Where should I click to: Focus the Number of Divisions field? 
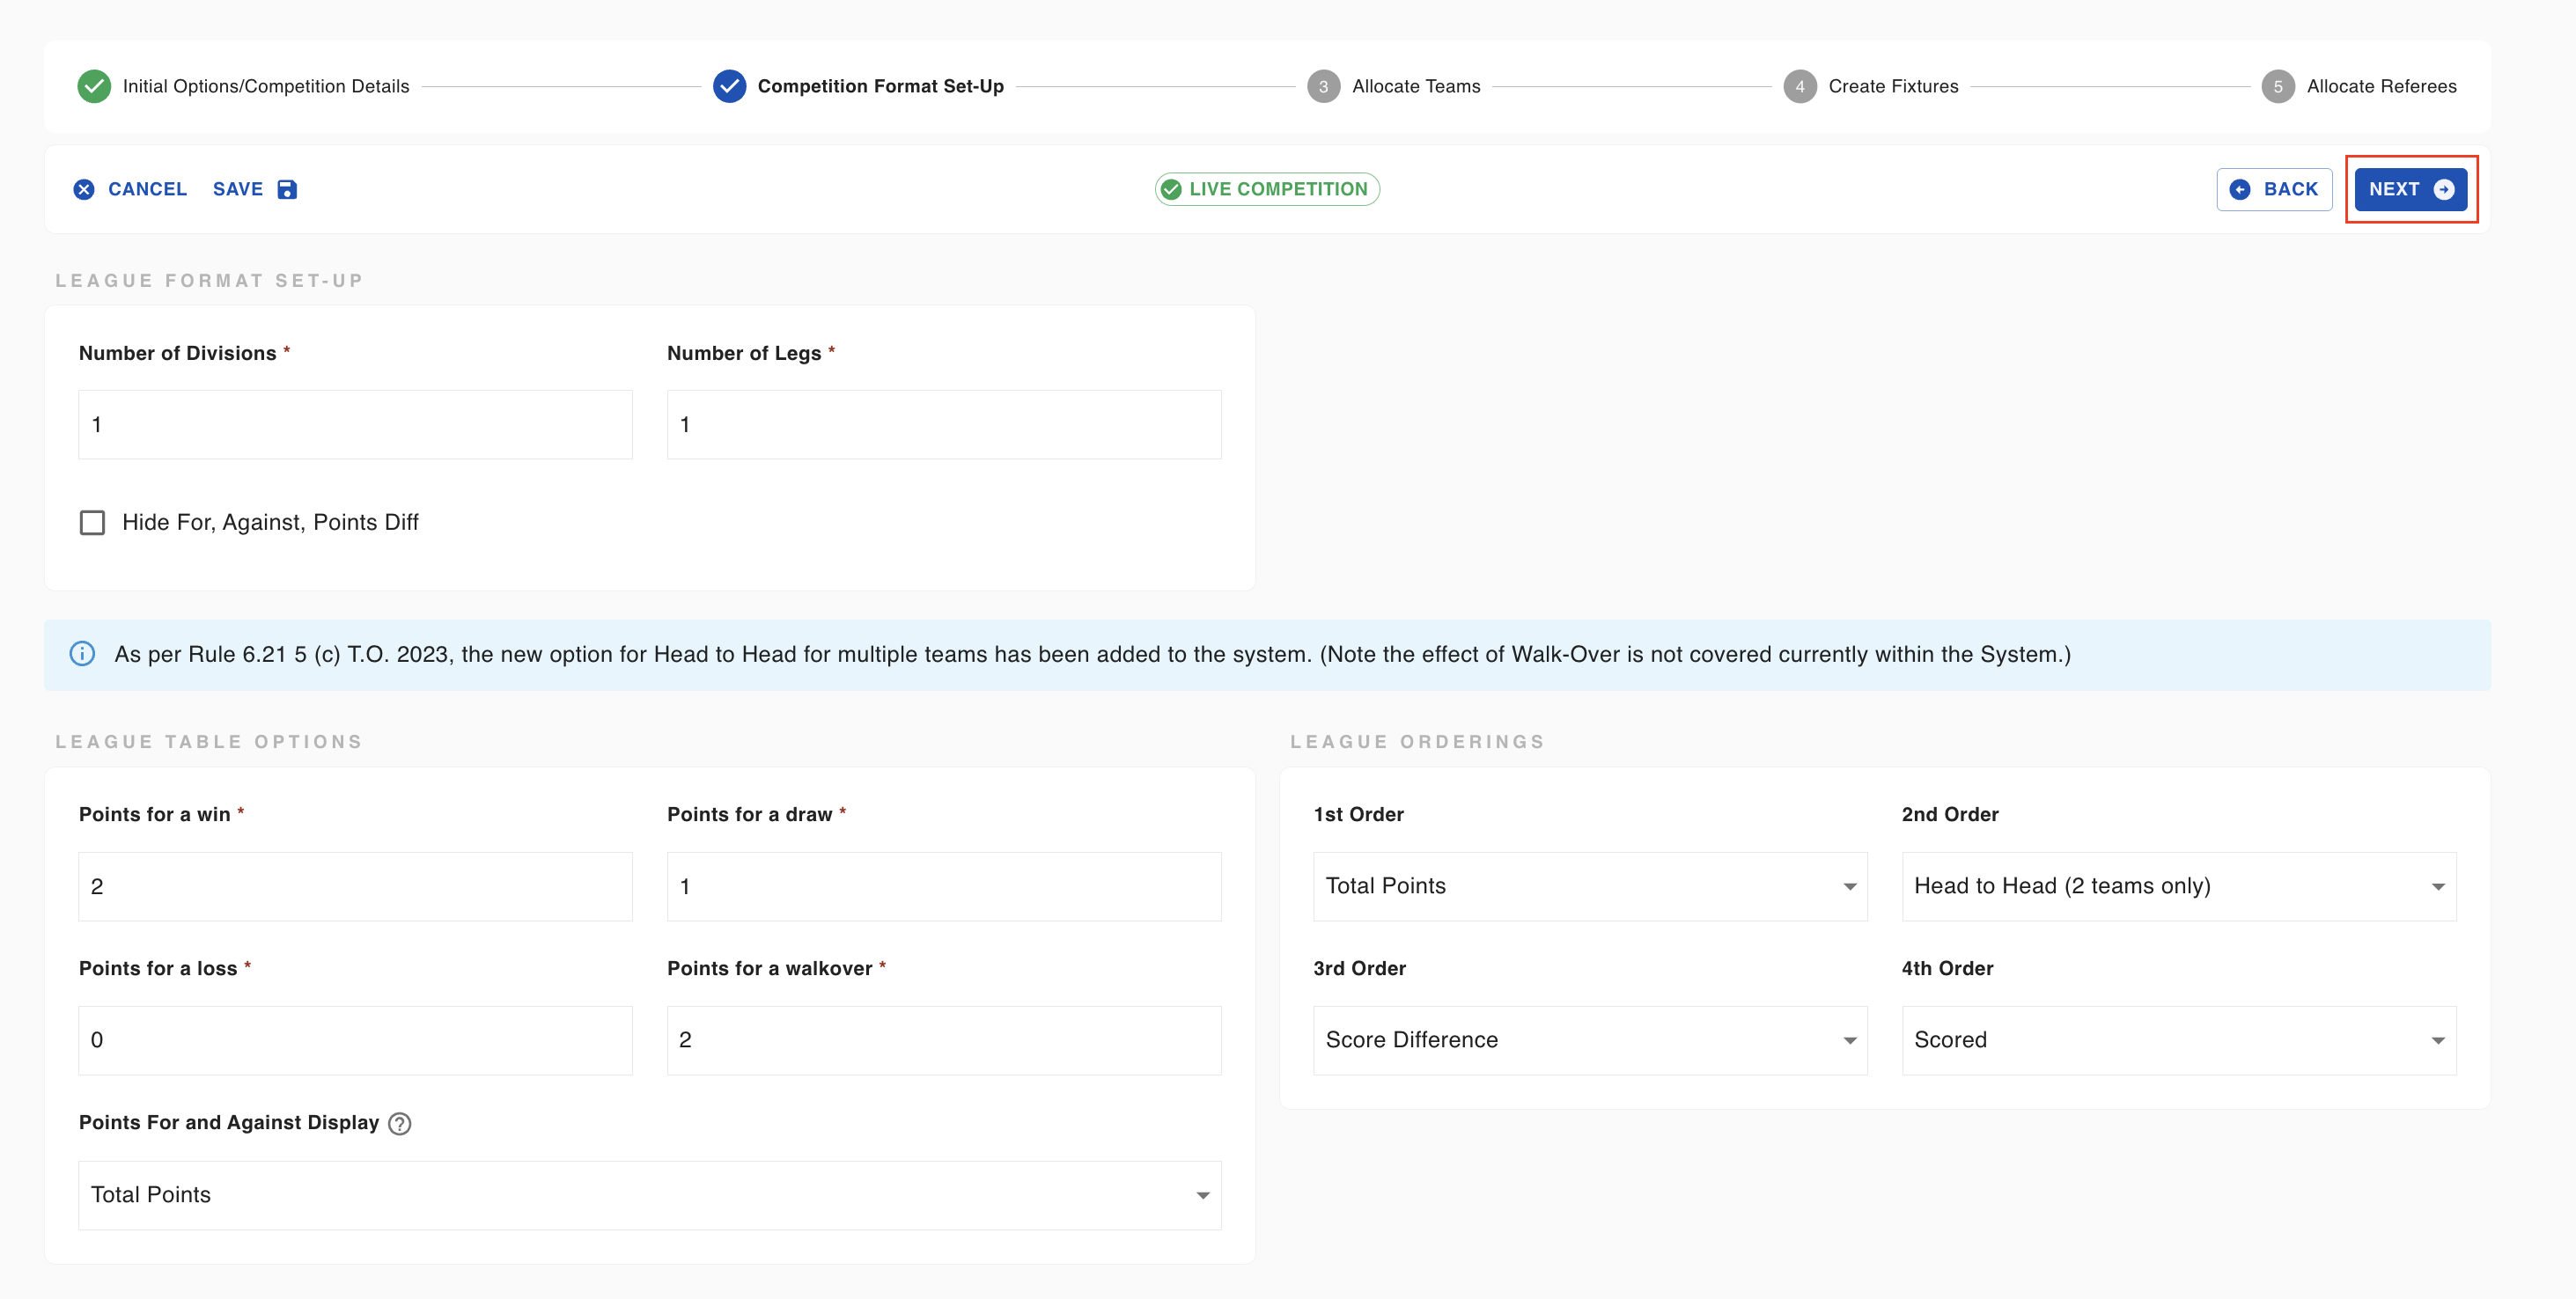point(355,425)
